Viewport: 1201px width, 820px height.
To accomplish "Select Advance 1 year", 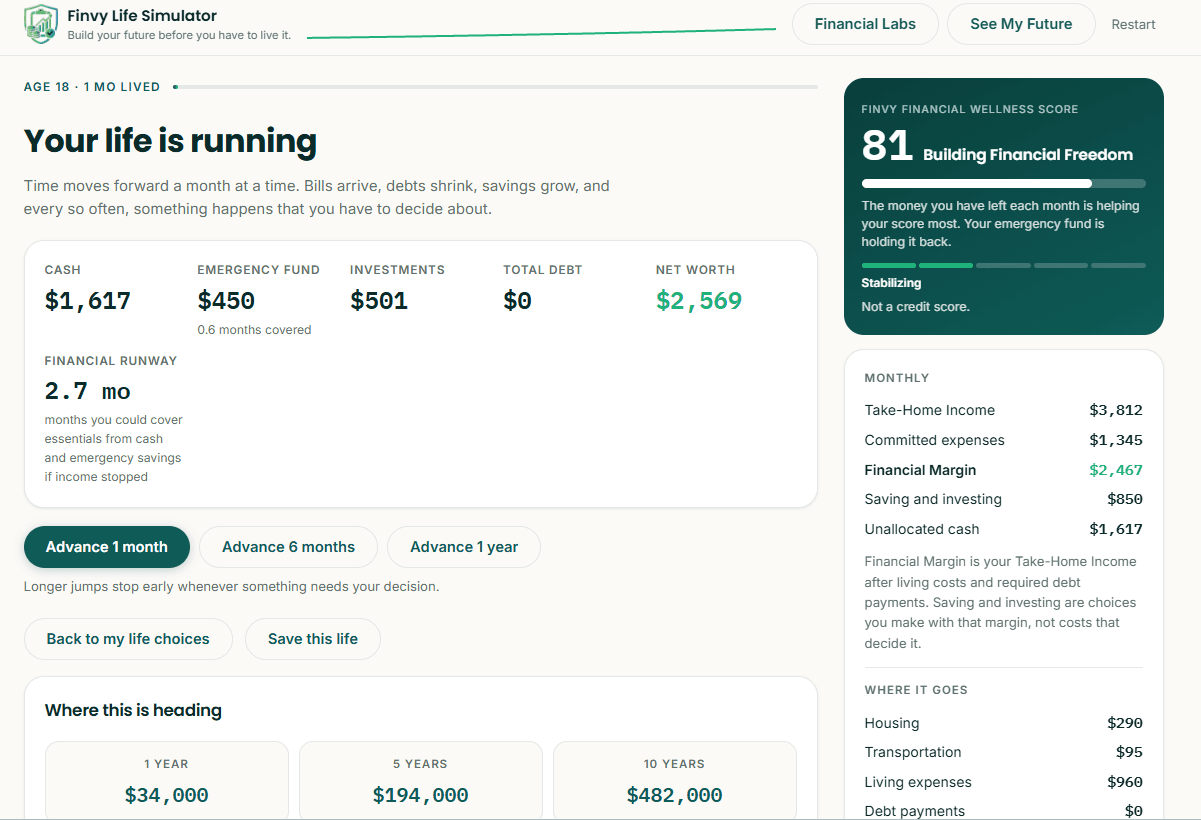I will click(464, 547).
